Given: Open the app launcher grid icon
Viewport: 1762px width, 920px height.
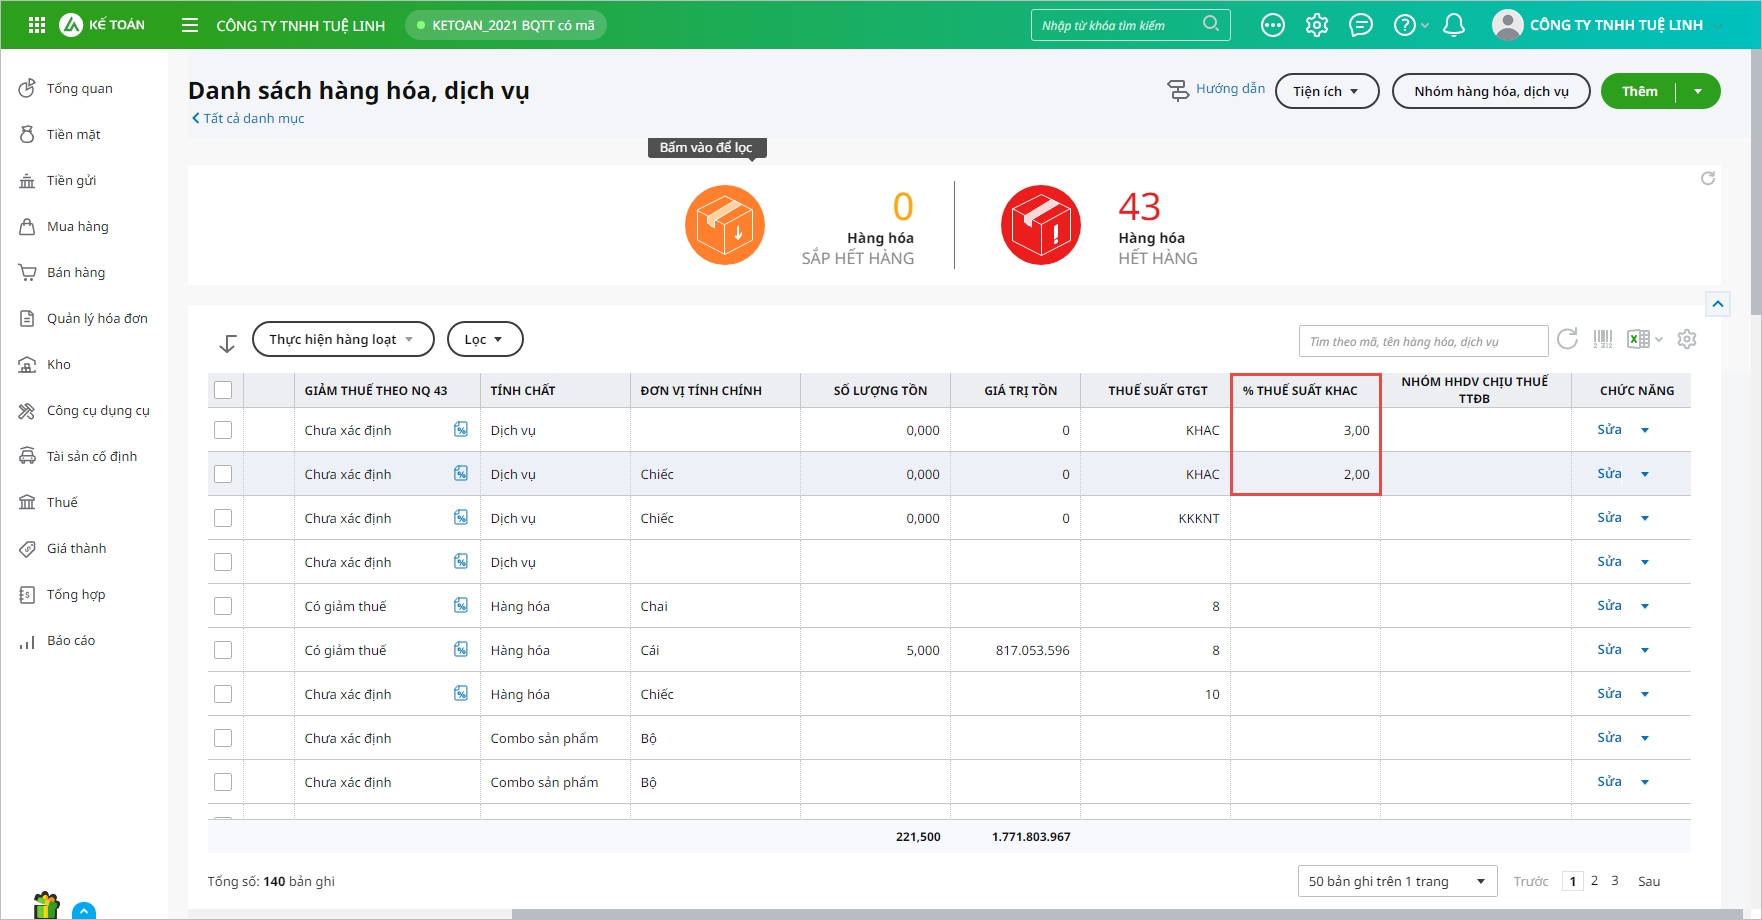Looking at the screenshot, I should [x=37, y=25].
